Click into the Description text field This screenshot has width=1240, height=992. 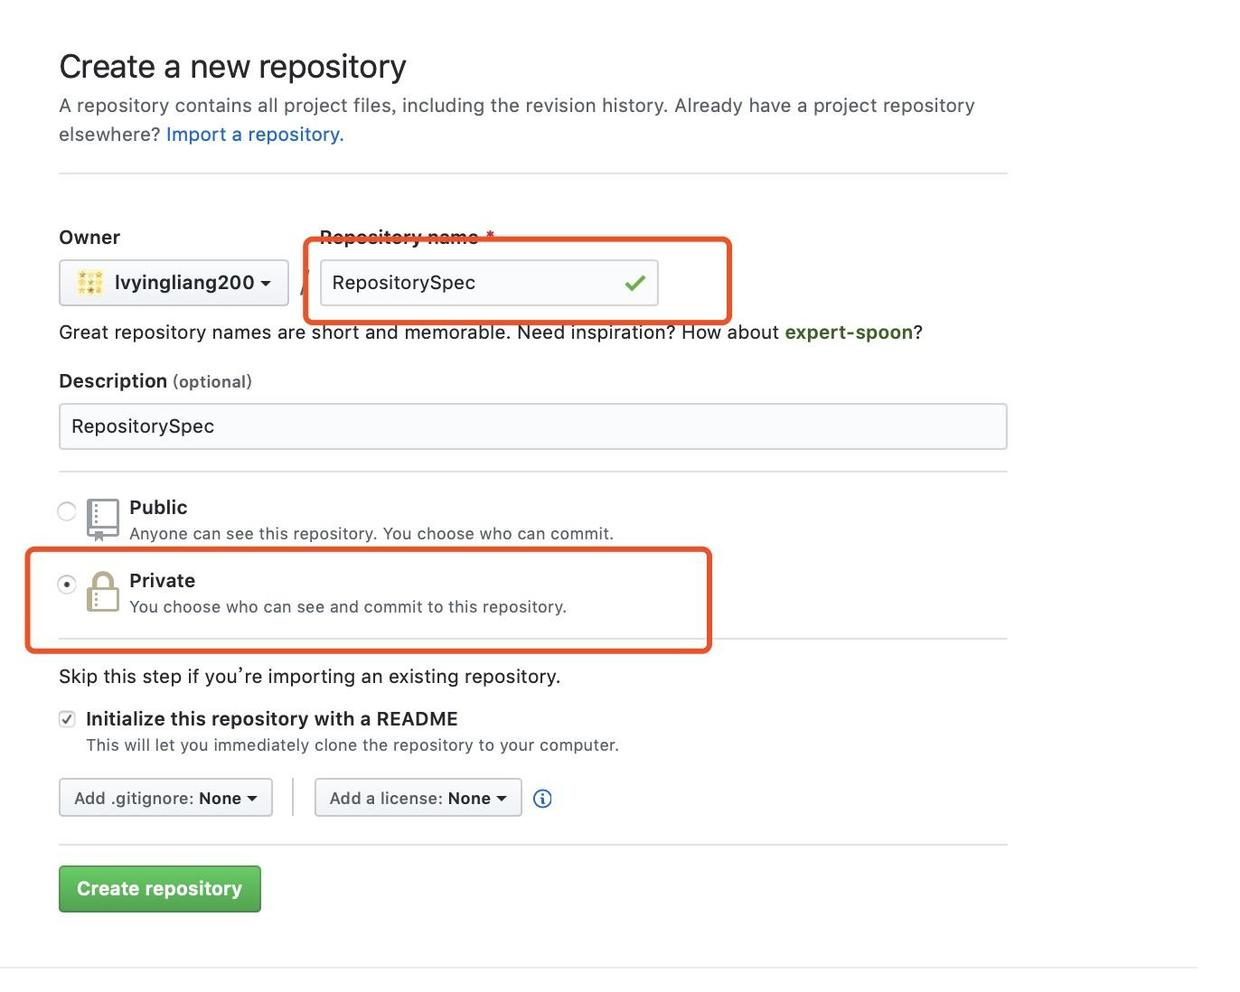click(x=532, y=427)
